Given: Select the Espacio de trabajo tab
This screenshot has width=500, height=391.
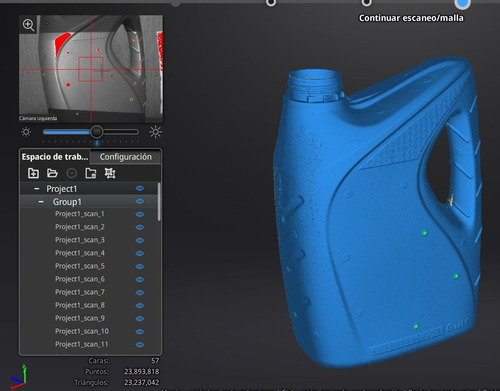Looking at the screenshot, I should 55,157.
